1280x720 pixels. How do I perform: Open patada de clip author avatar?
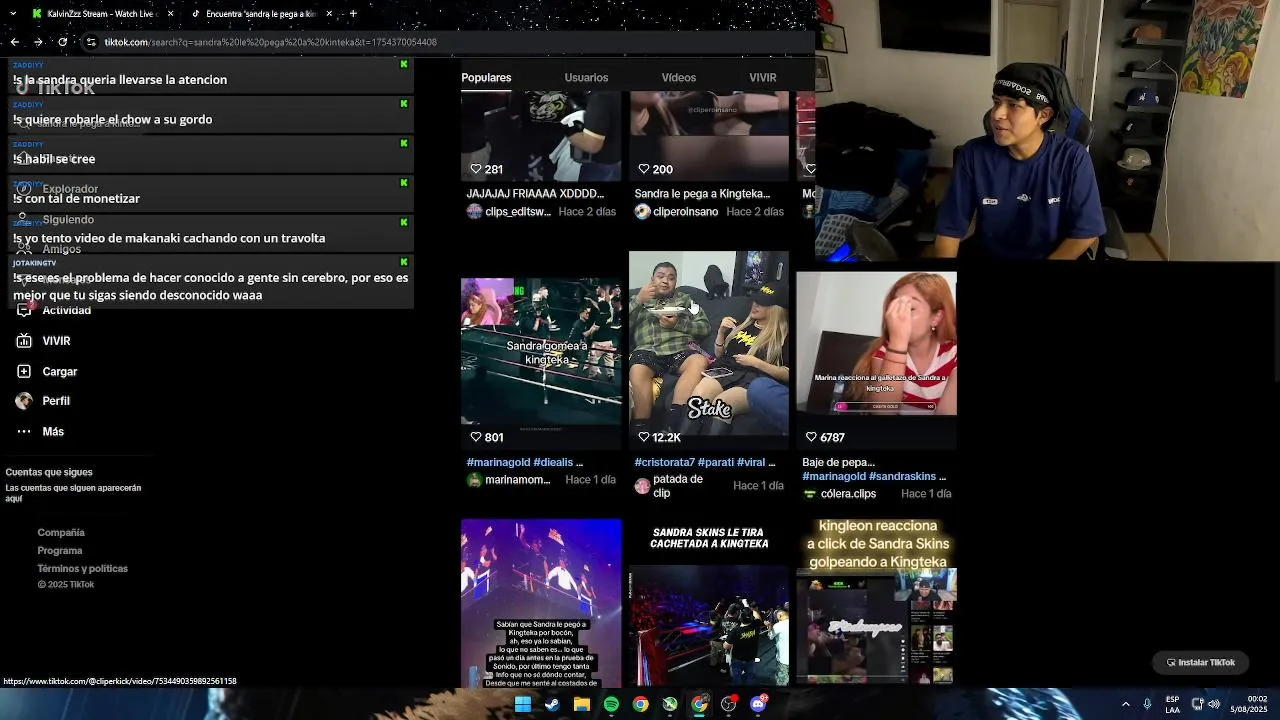click(642, 486)
